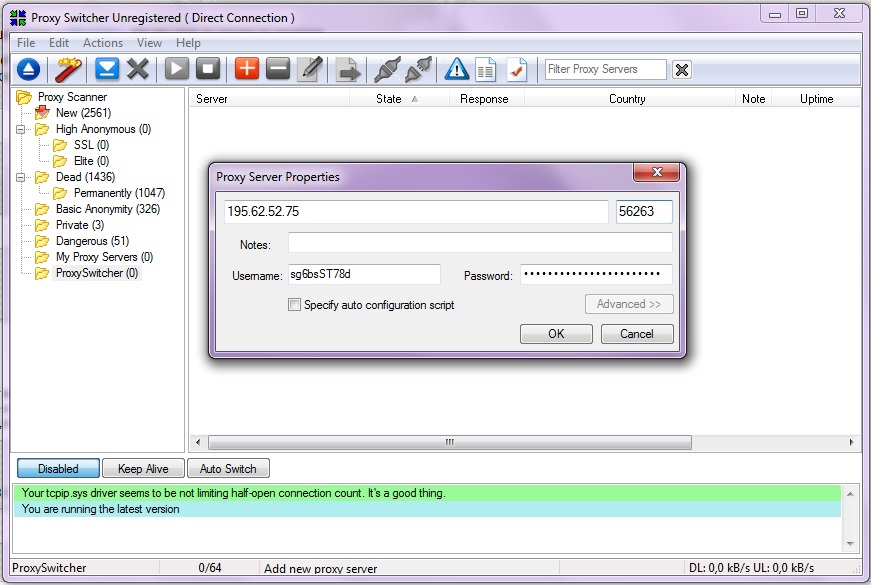Open the File menu
871x585 pixels.
[x=26, y=43]
